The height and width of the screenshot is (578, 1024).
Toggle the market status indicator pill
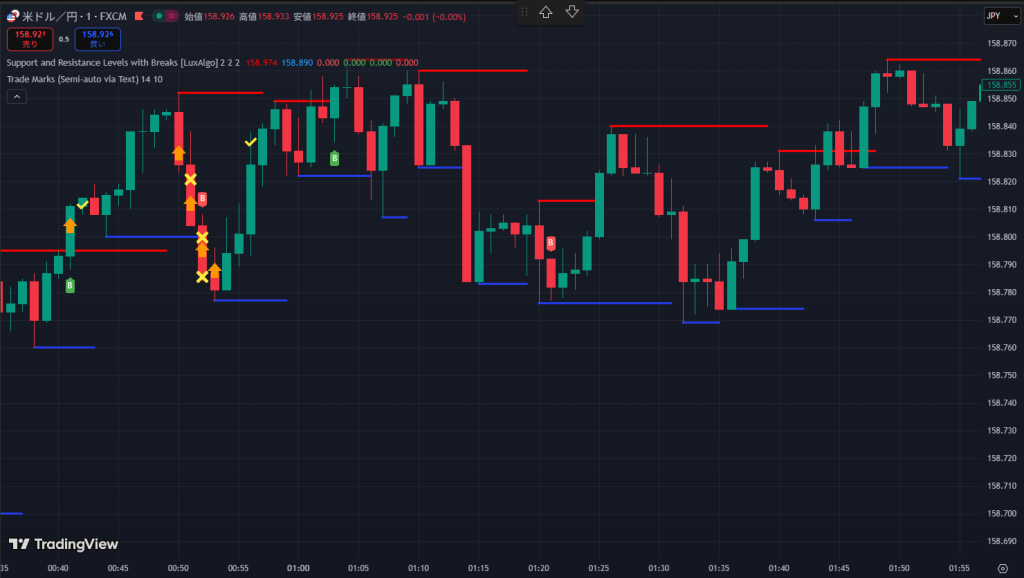coord(165,16)
